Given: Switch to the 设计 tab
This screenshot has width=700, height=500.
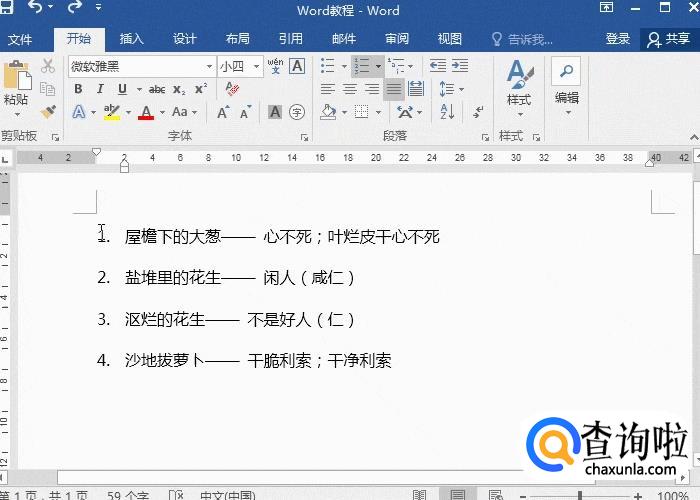Looking at the screenshot, I should (x=184, y=39).
